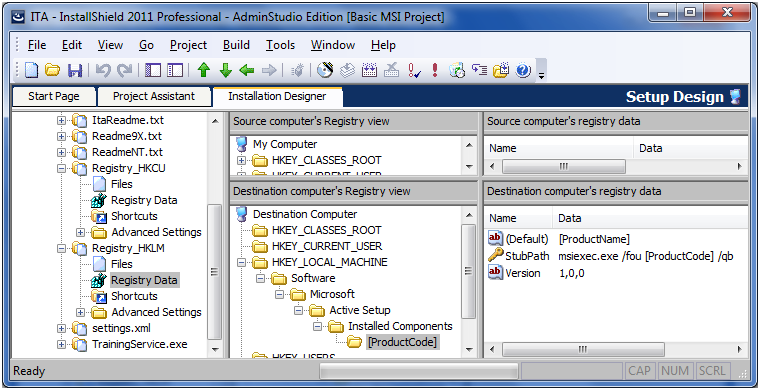Click the green down arrow icon
760x390 pixels.
pos(225,71)
